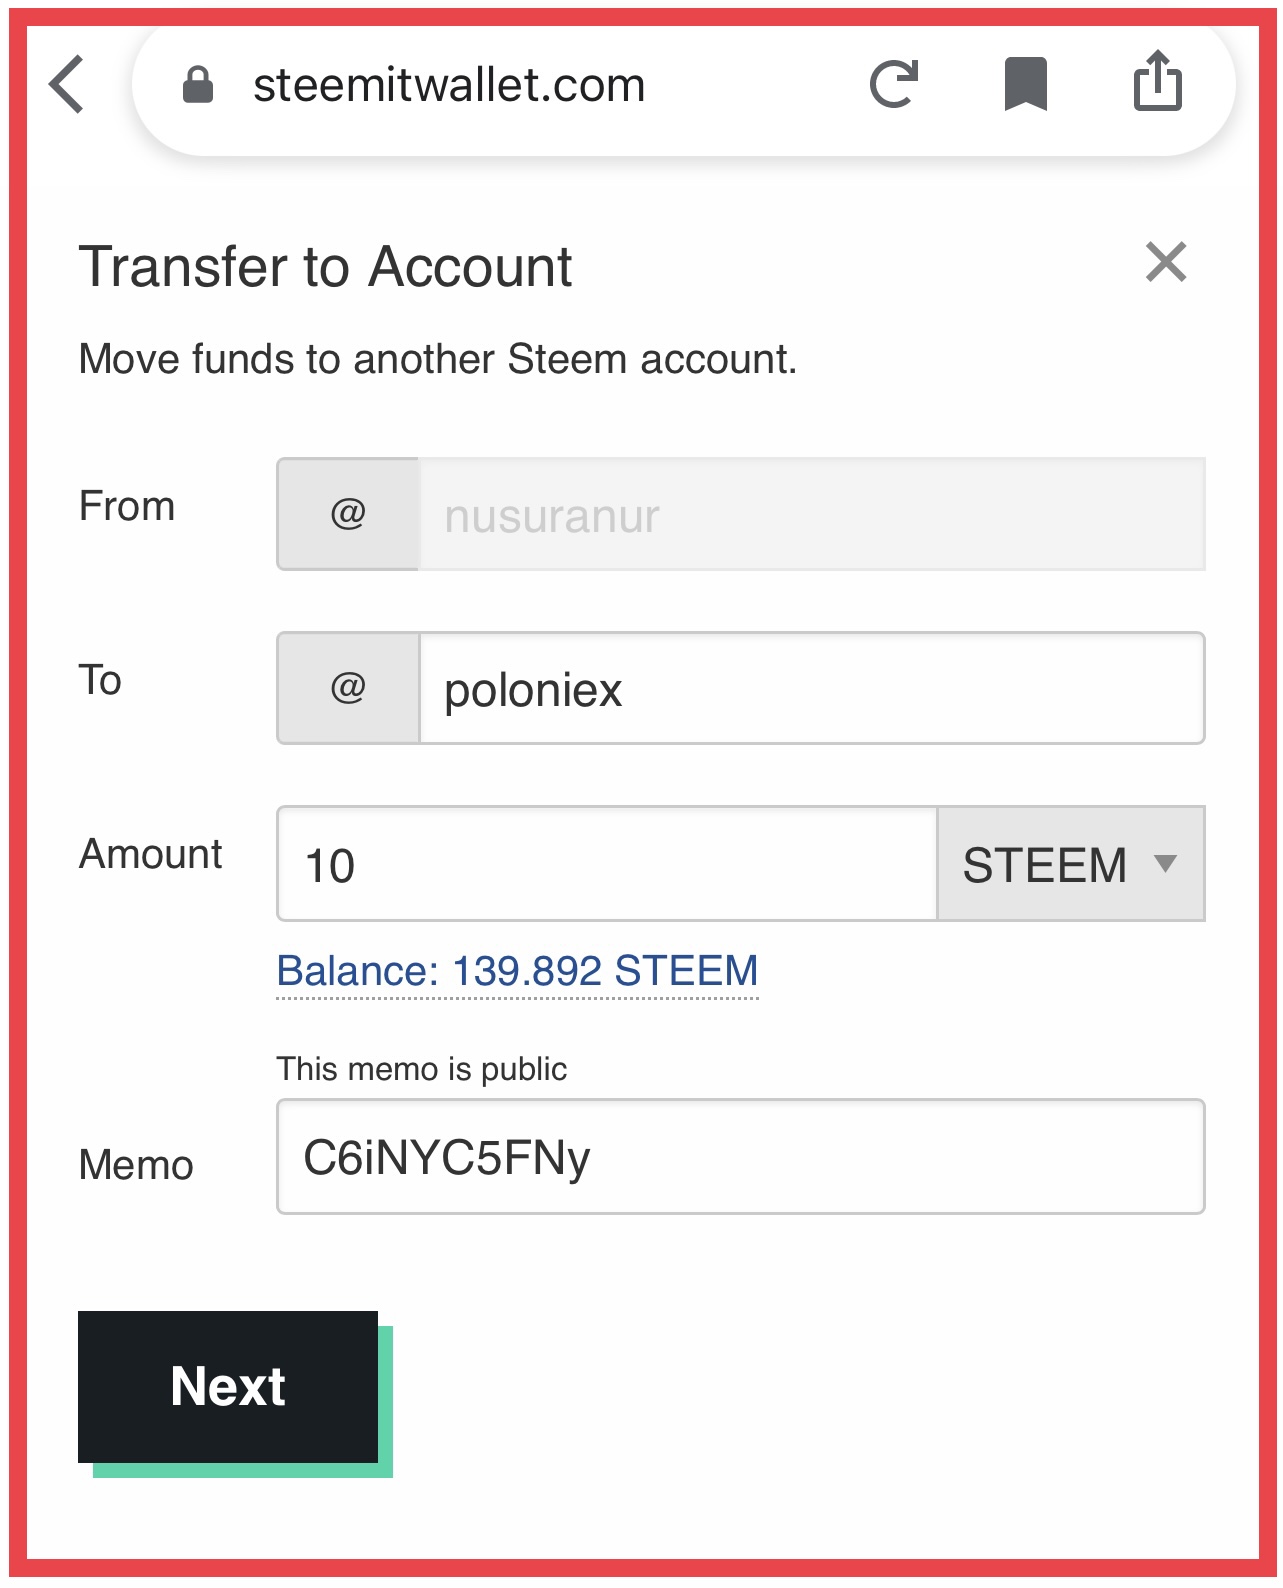The height and width of the screenshot is (1588, 1283).
Task: Reload the steemitwallet page
Action: point(893,84)
